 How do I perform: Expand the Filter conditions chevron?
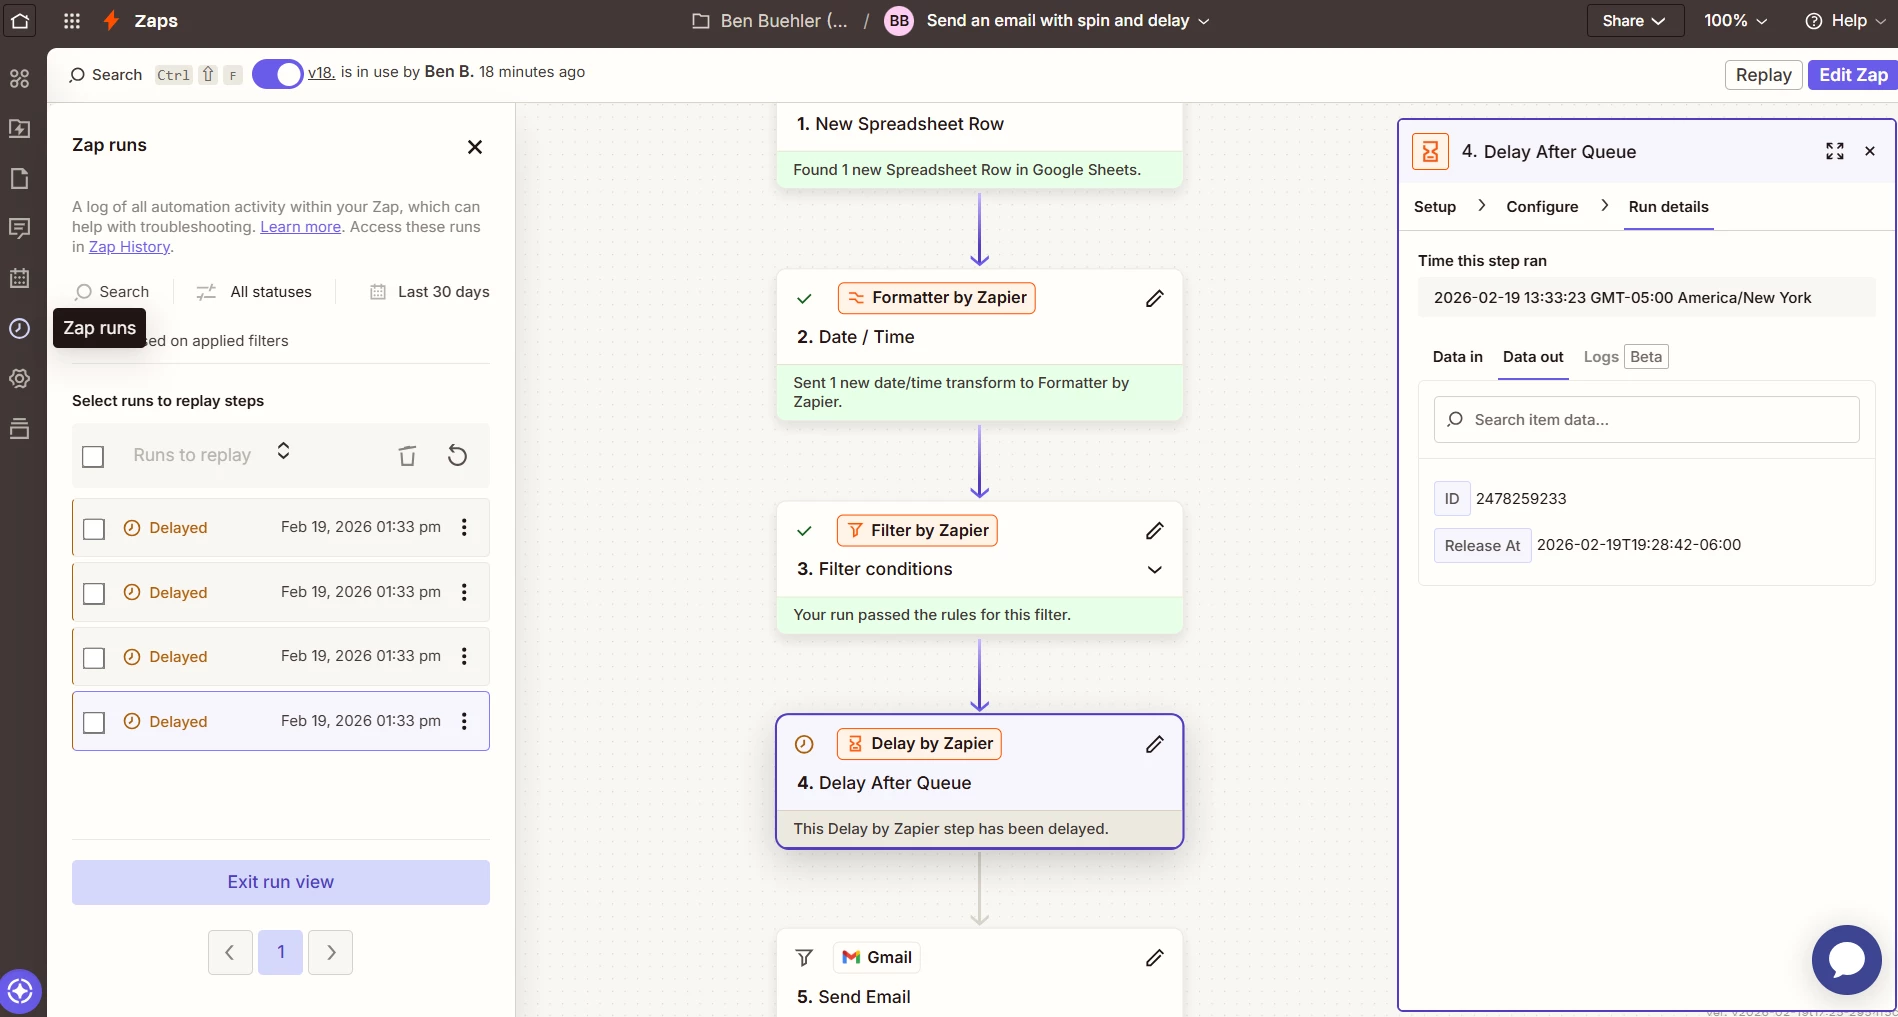(x=1154, y=569)
